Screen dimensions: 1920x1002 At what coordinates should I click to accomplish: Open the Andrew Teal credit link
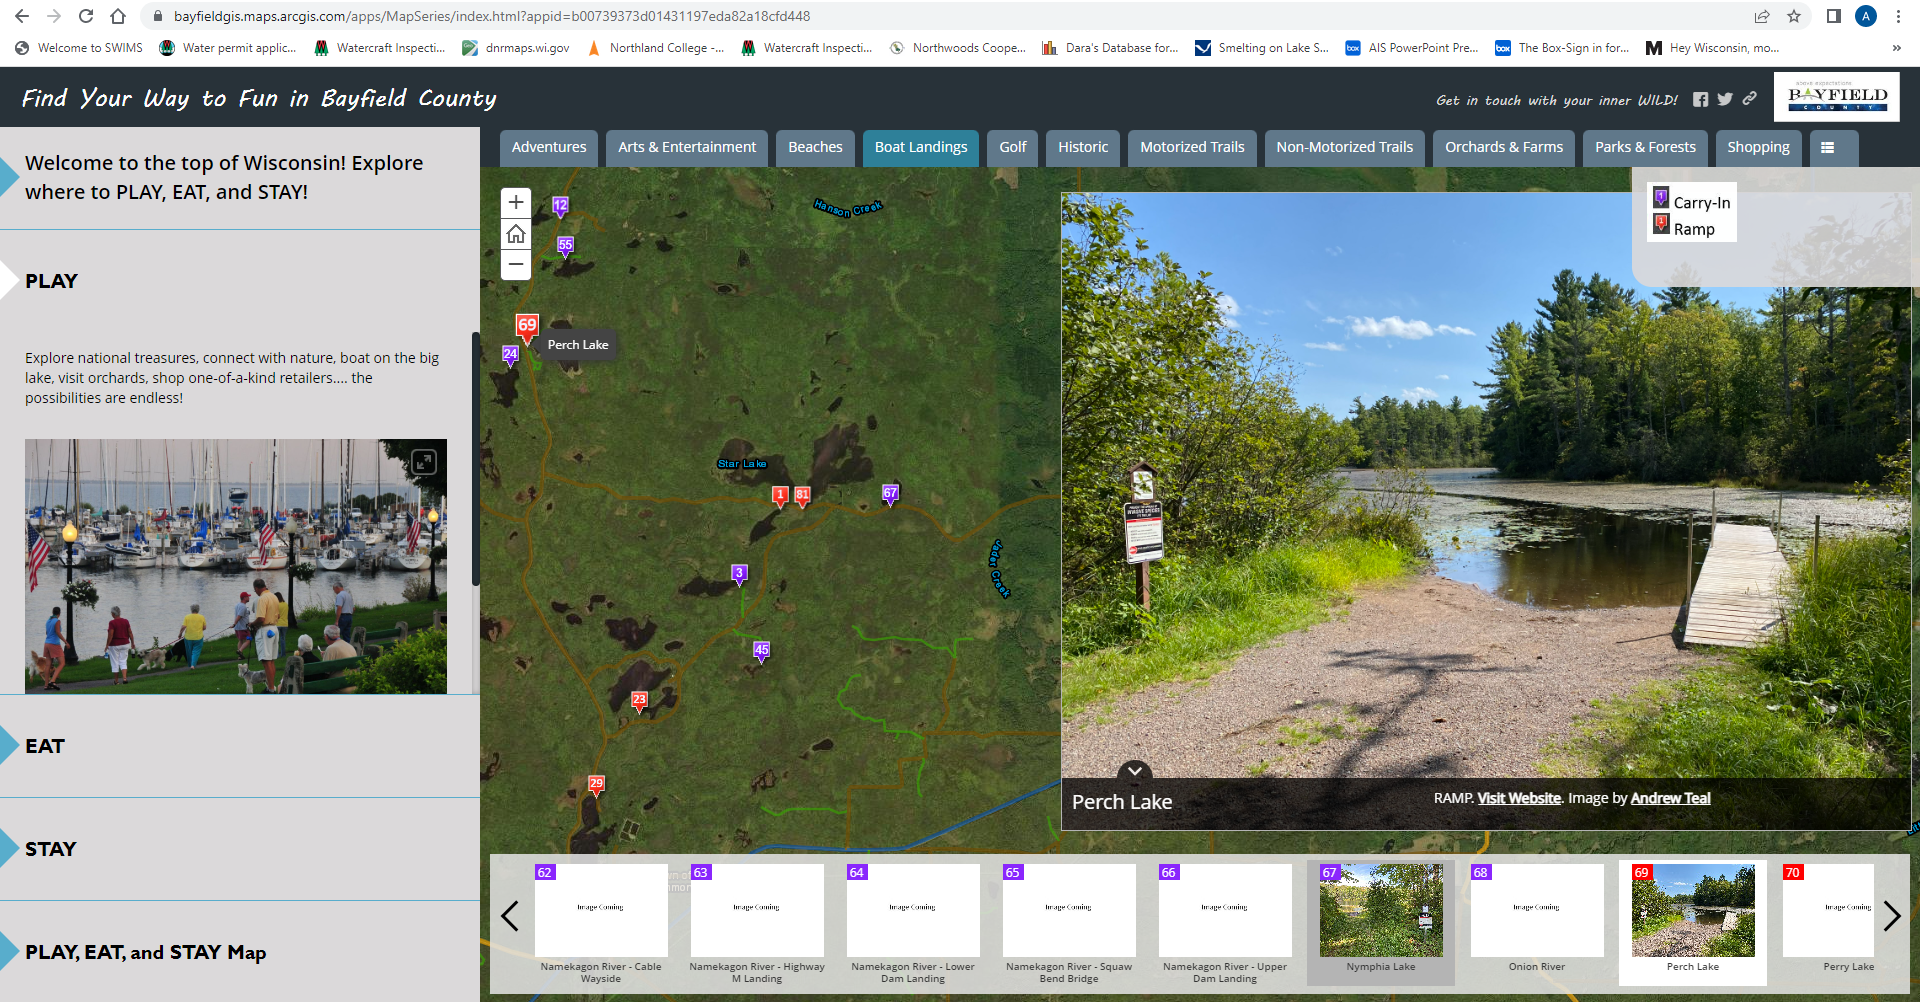(1670, 798)
